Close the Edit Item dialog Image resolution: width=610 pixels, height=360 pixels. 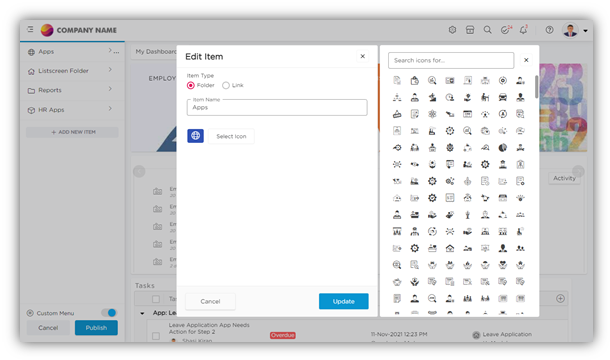click(x=362, y=56)
